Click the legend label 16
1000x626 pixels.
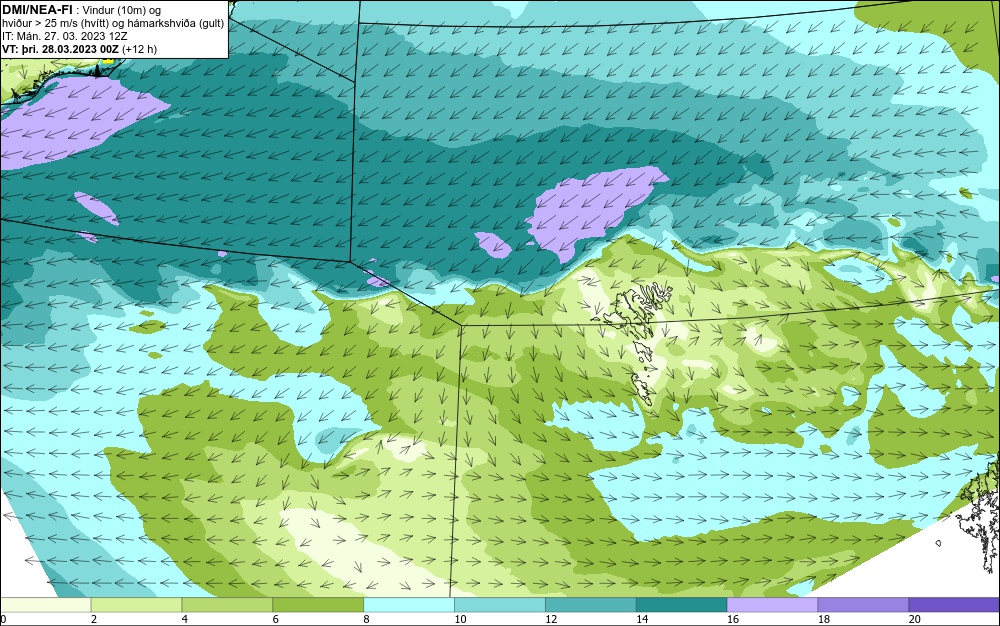pyautogui.click(x=733, y=619)
